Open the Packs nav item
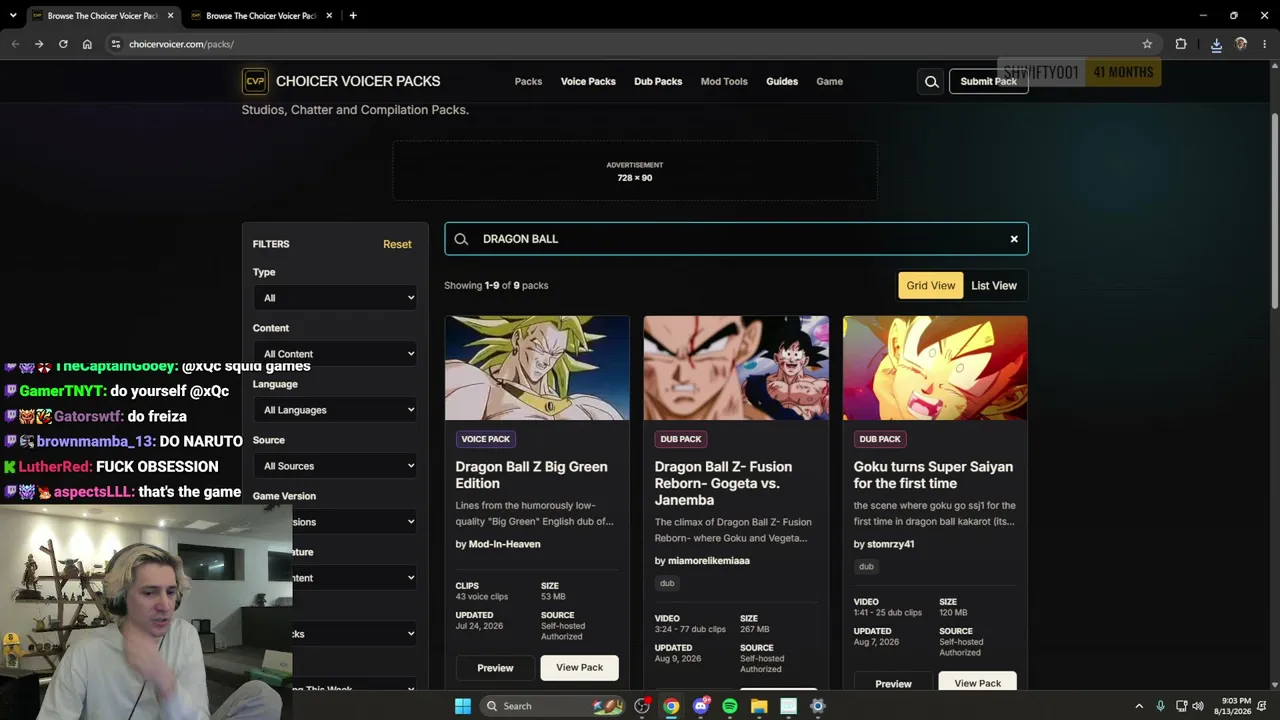 [x=528, y=82]
